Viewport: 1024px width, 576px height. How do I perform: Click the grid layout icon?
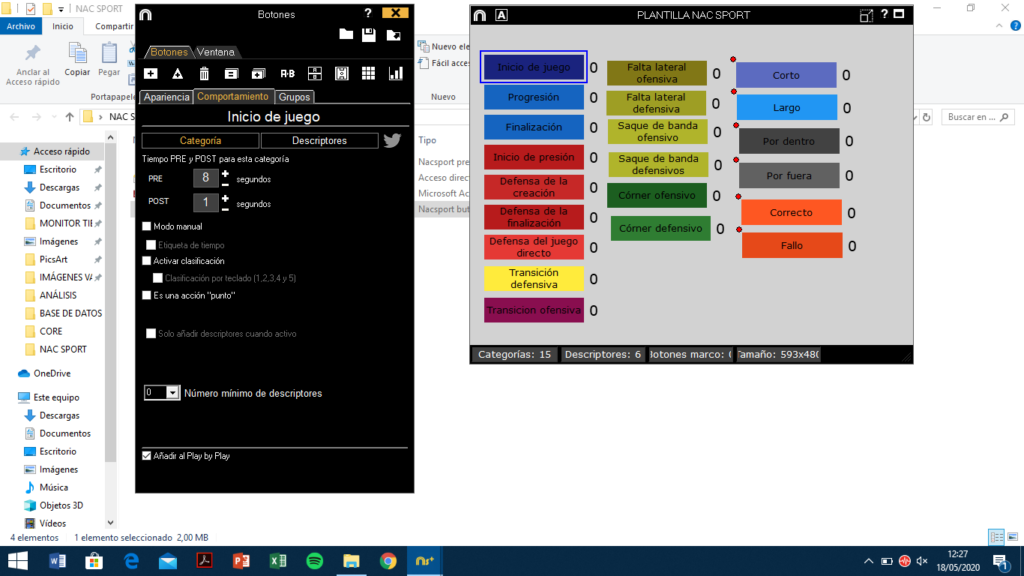pyautogui.click(x=368, y=73)
